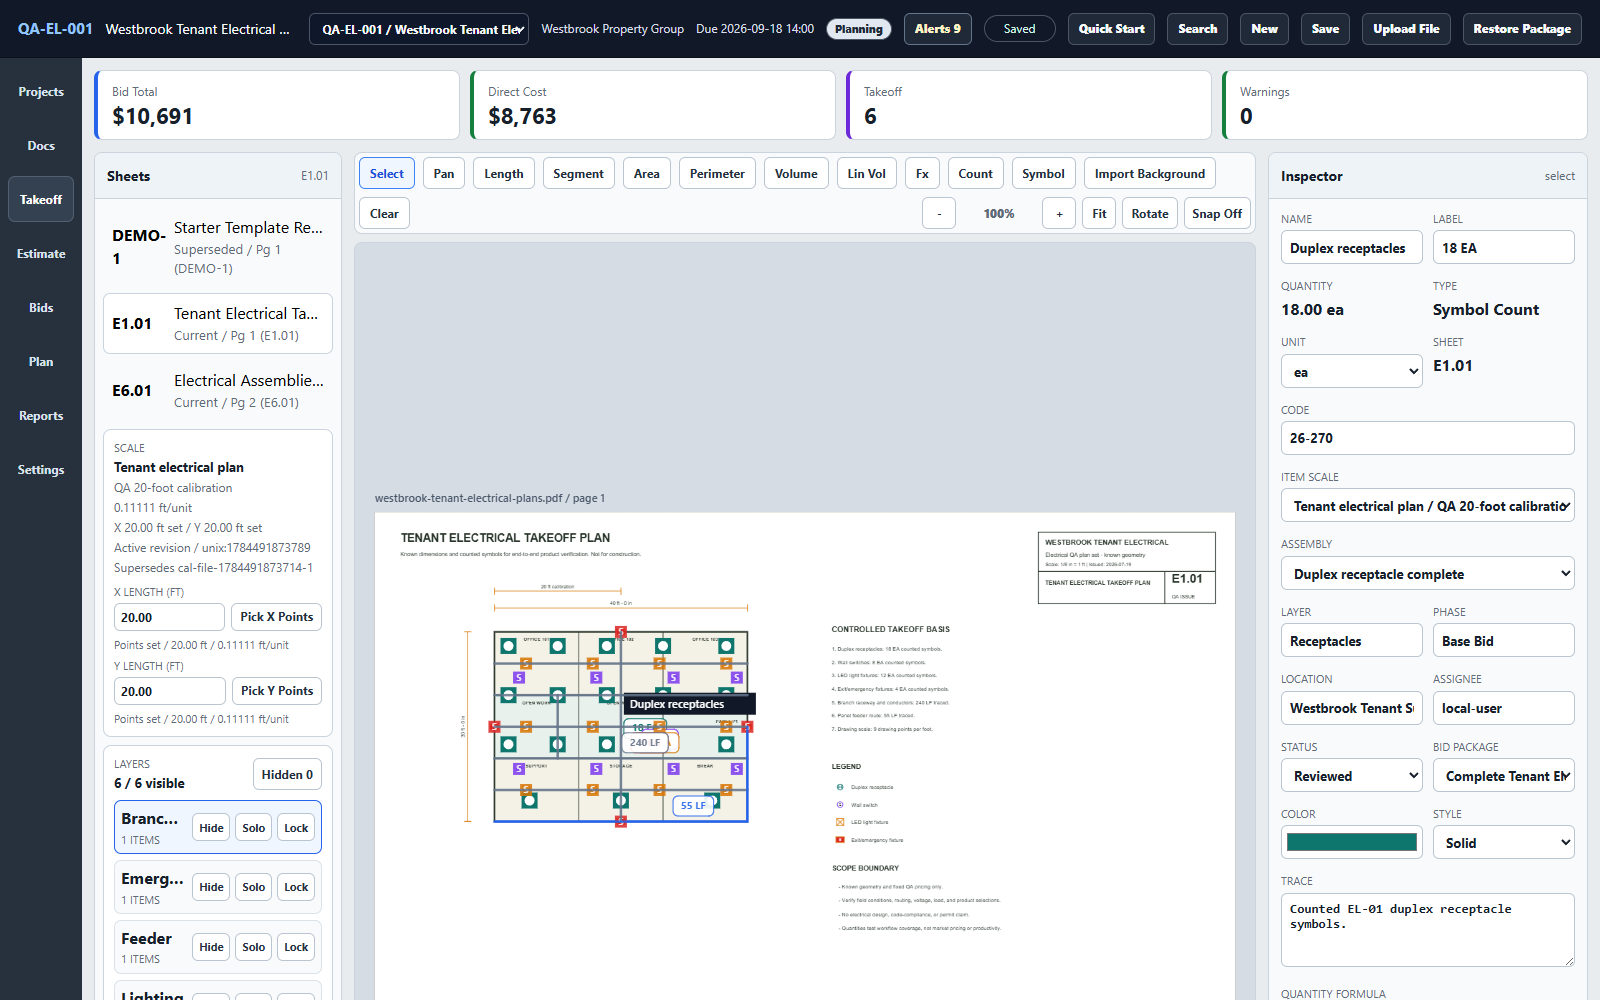
Task: Click Pick Y Points
Action: tap(277, 691)
